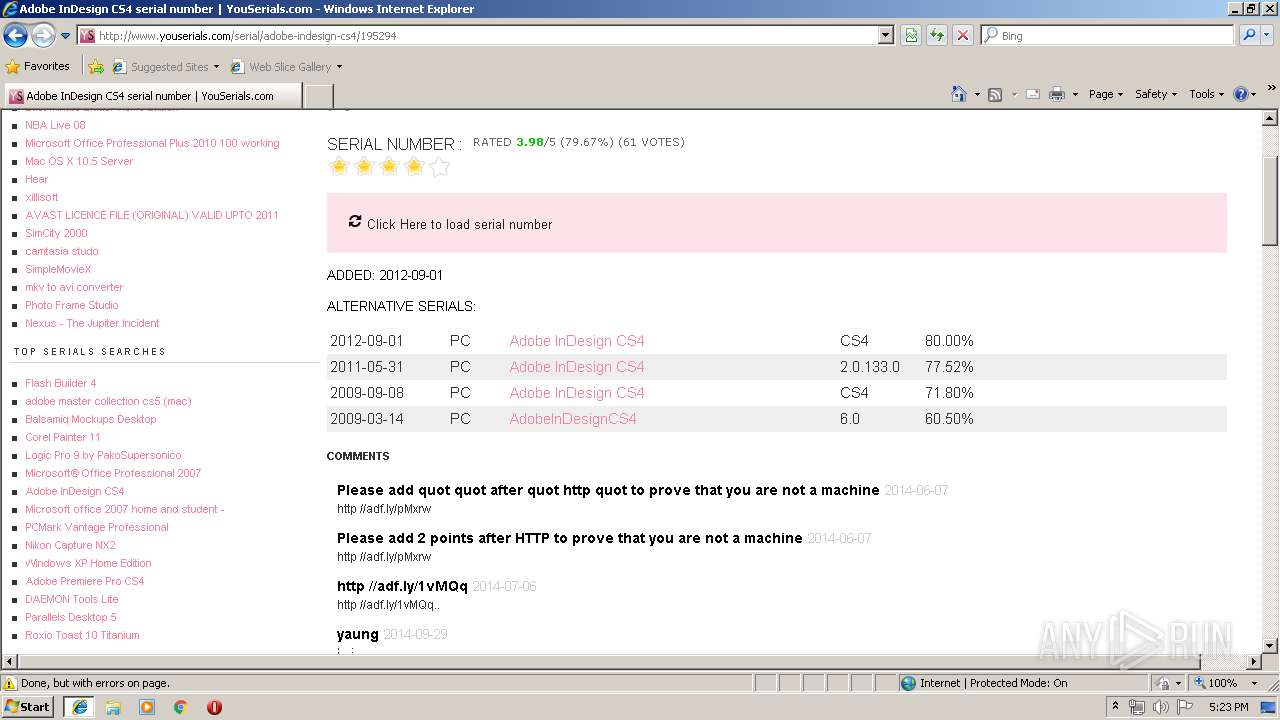Click the search magnifier button
Viewport: 1280px width, 720px height.
coord(1249,36)
